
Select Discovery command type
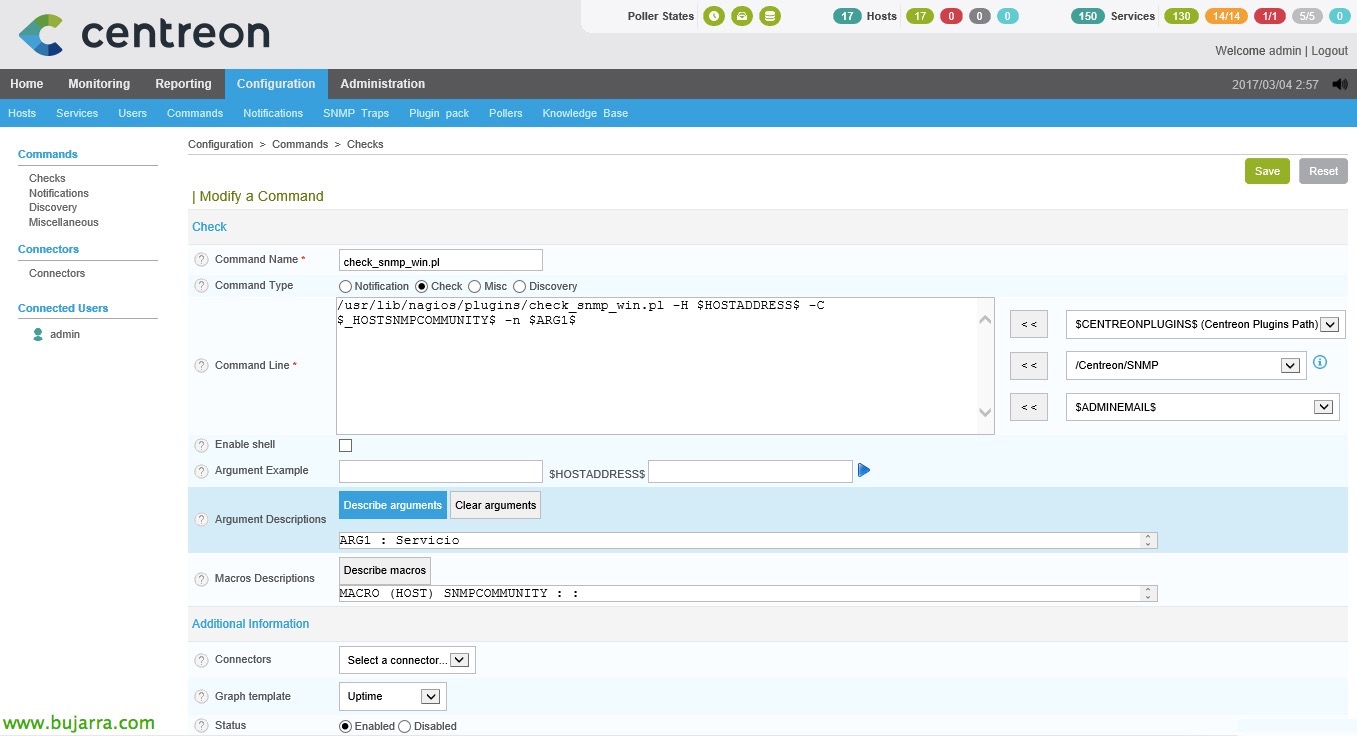519,287
